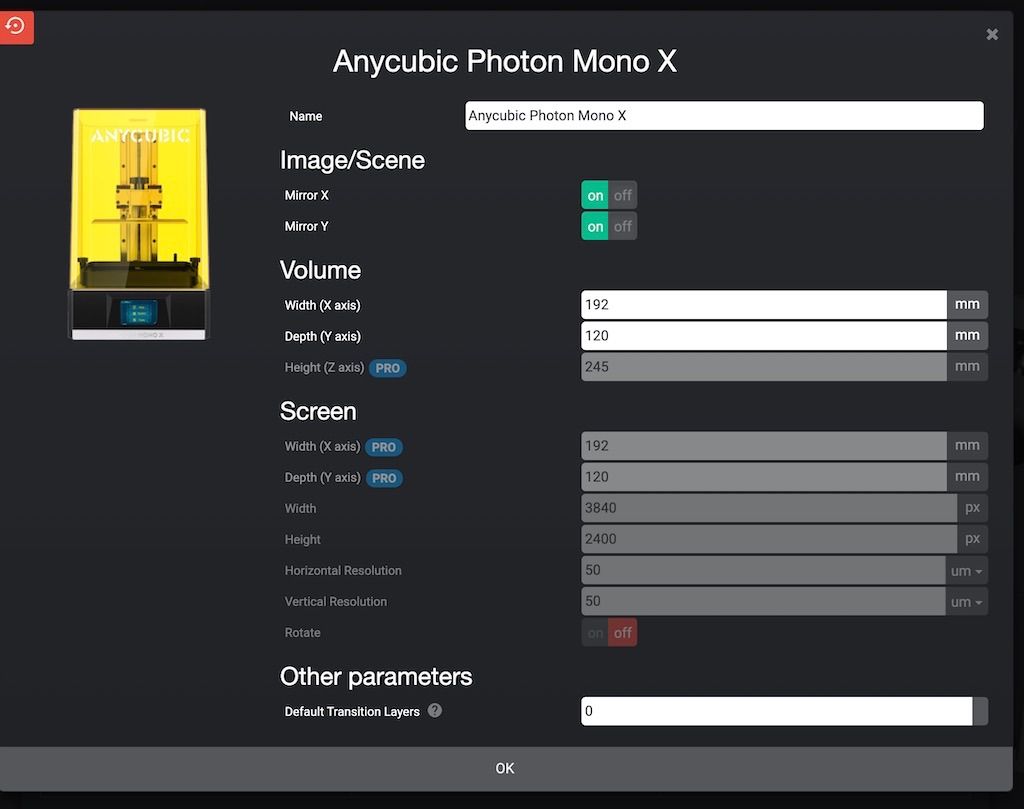1024x809 pixels.
Task: Click the "Mirror X" label text
Action: 306,195
